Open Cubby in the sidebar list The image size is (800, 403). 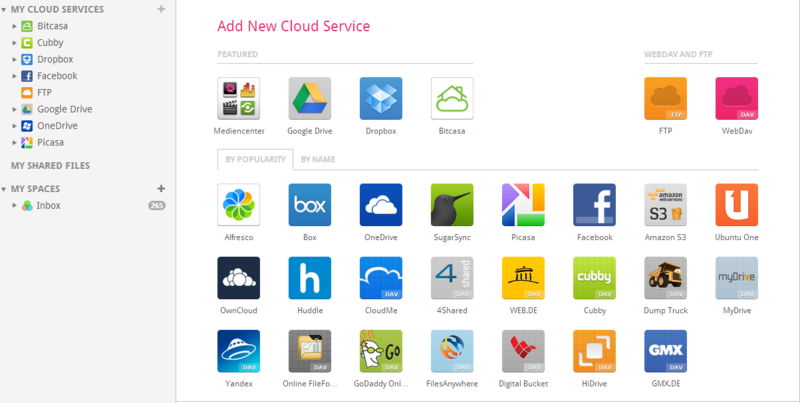(x=42, y=43)
